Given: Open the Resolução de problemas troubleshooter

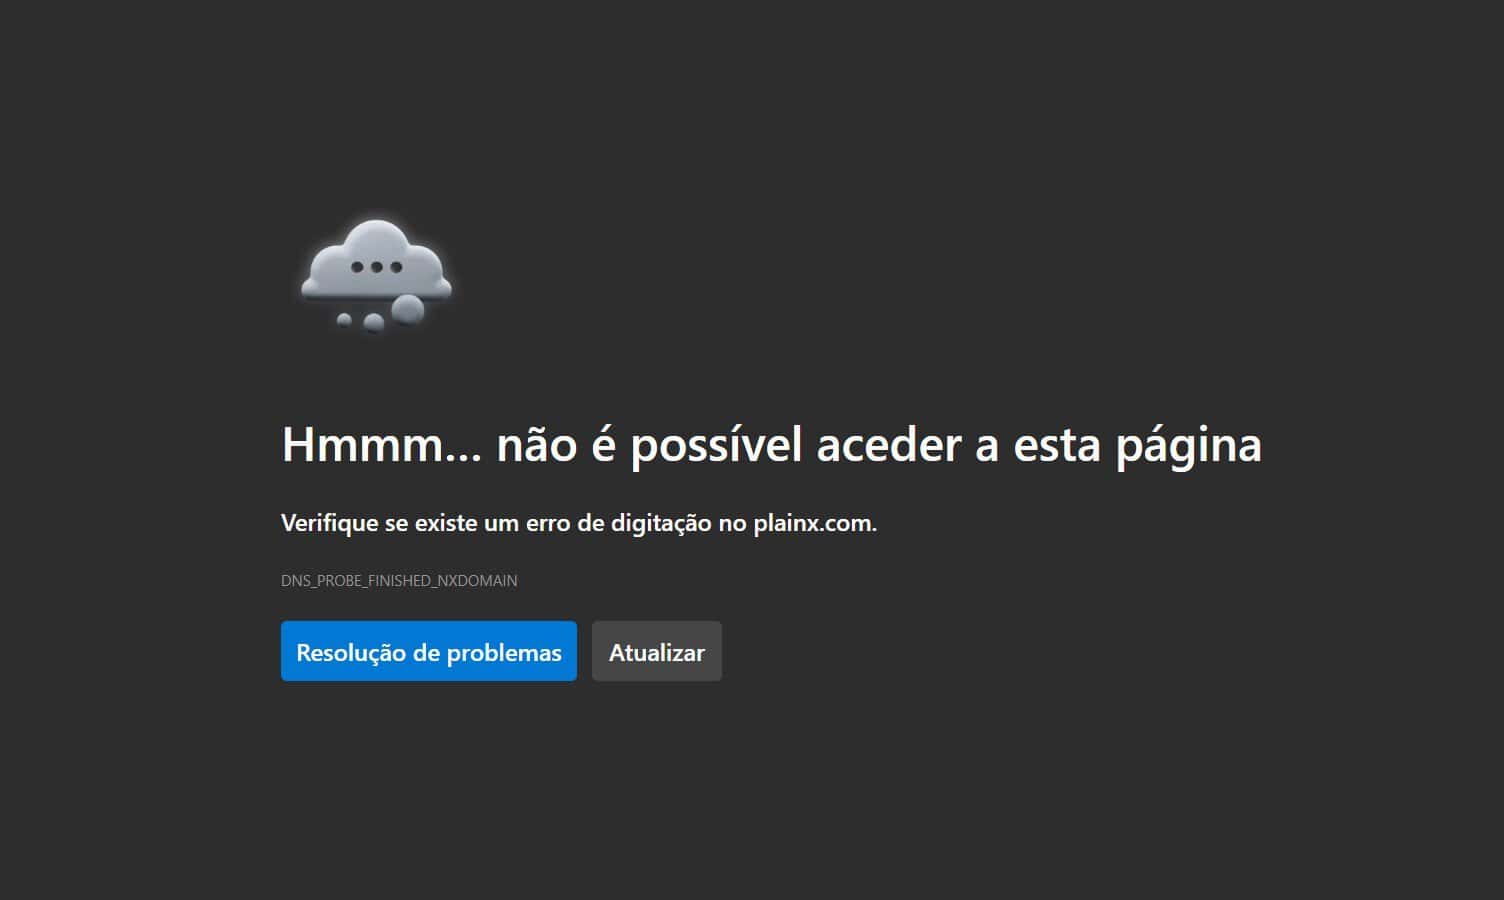Looking at the screenshot, I should point(428,651).
